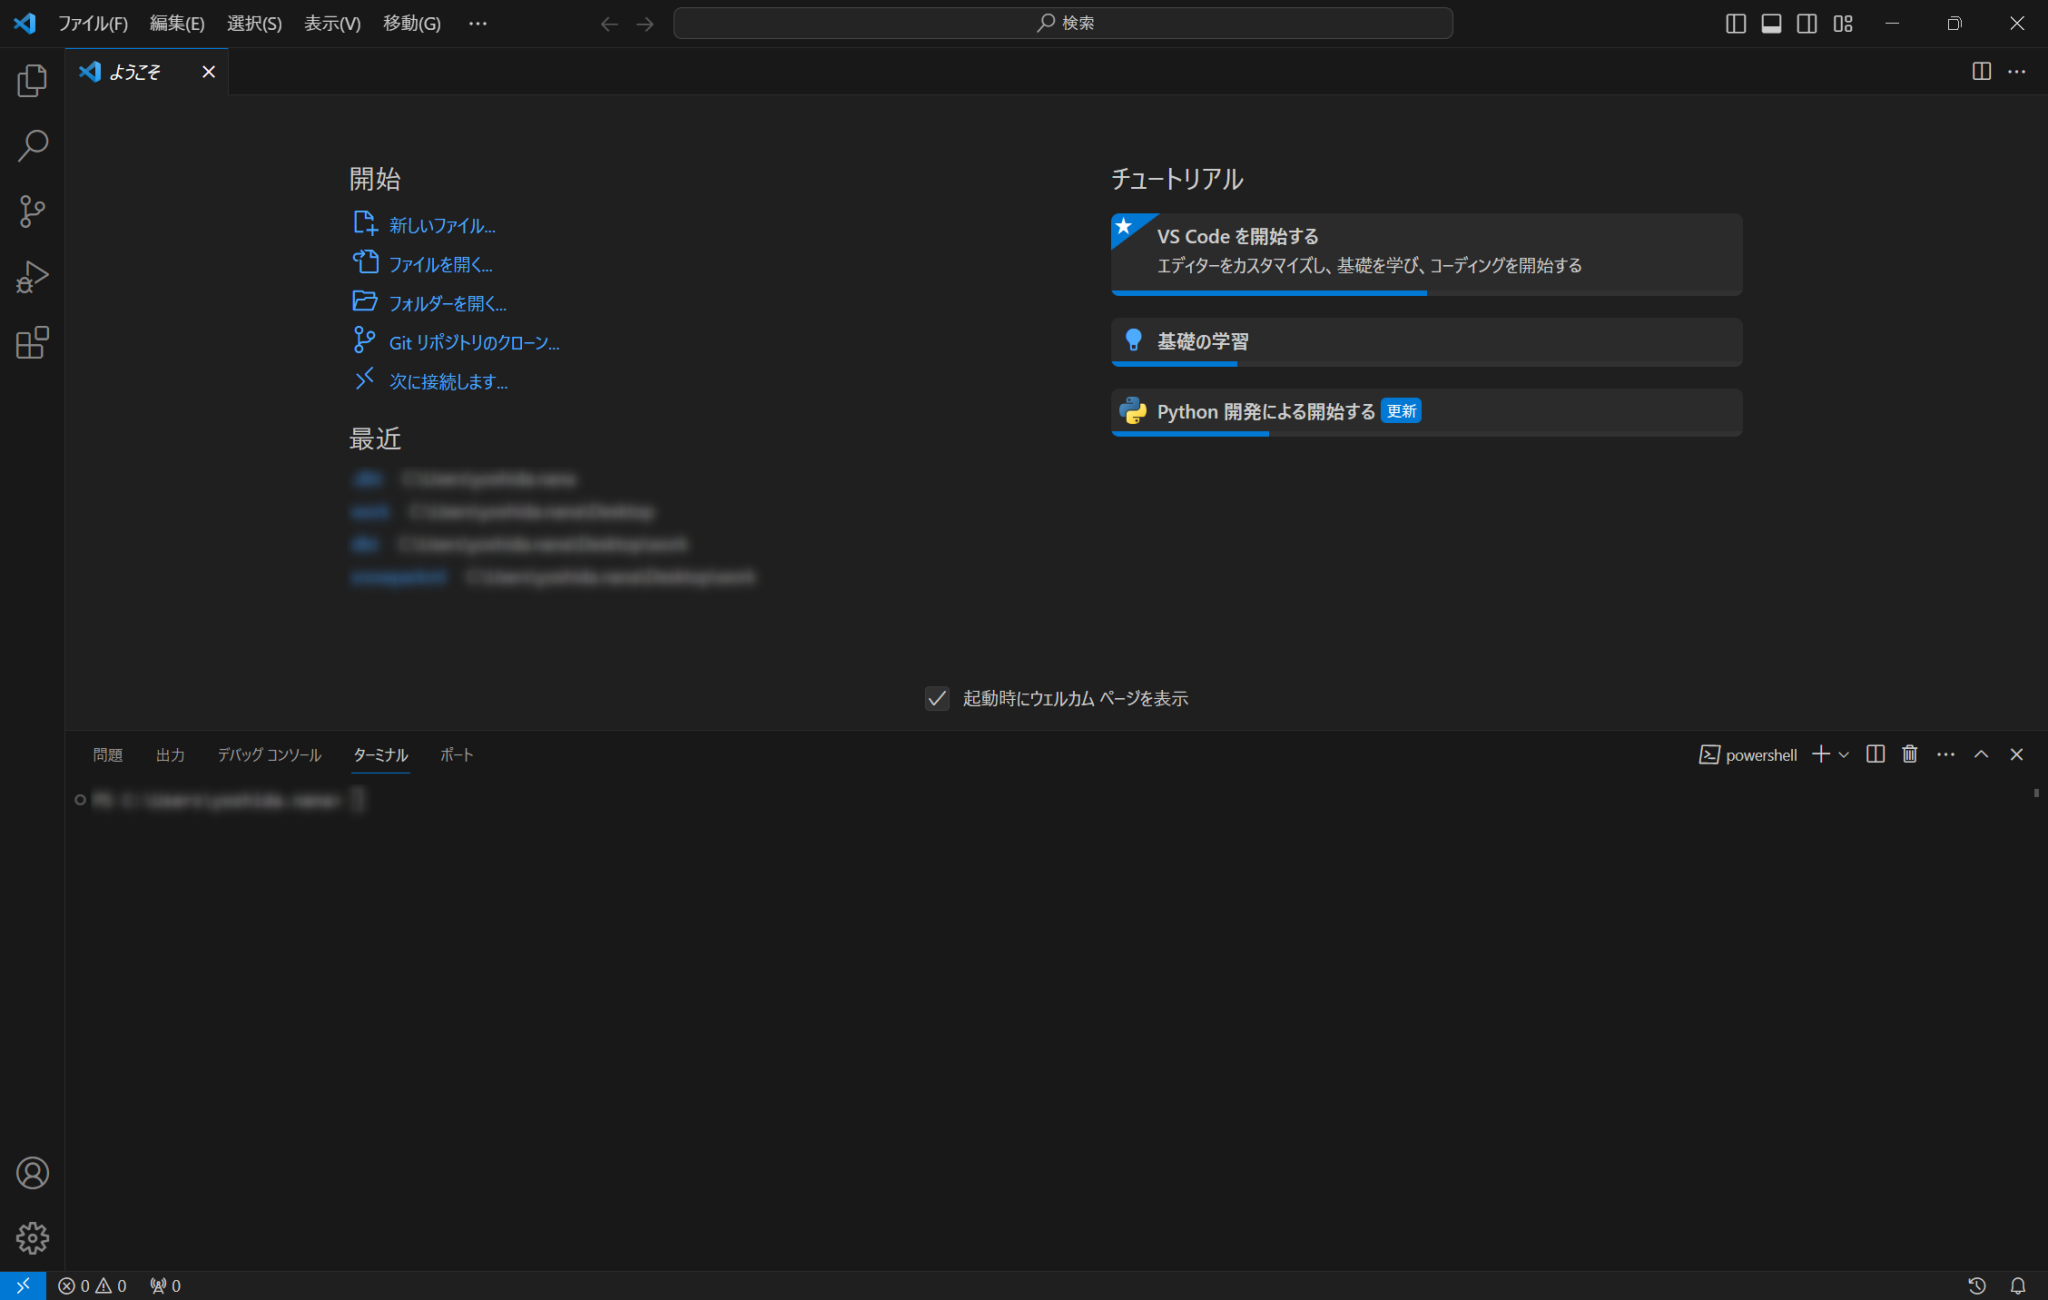Open the remote connection indicator at bottom left
Screen dimensions: 2048x1300
click(x=21, y=1286)
